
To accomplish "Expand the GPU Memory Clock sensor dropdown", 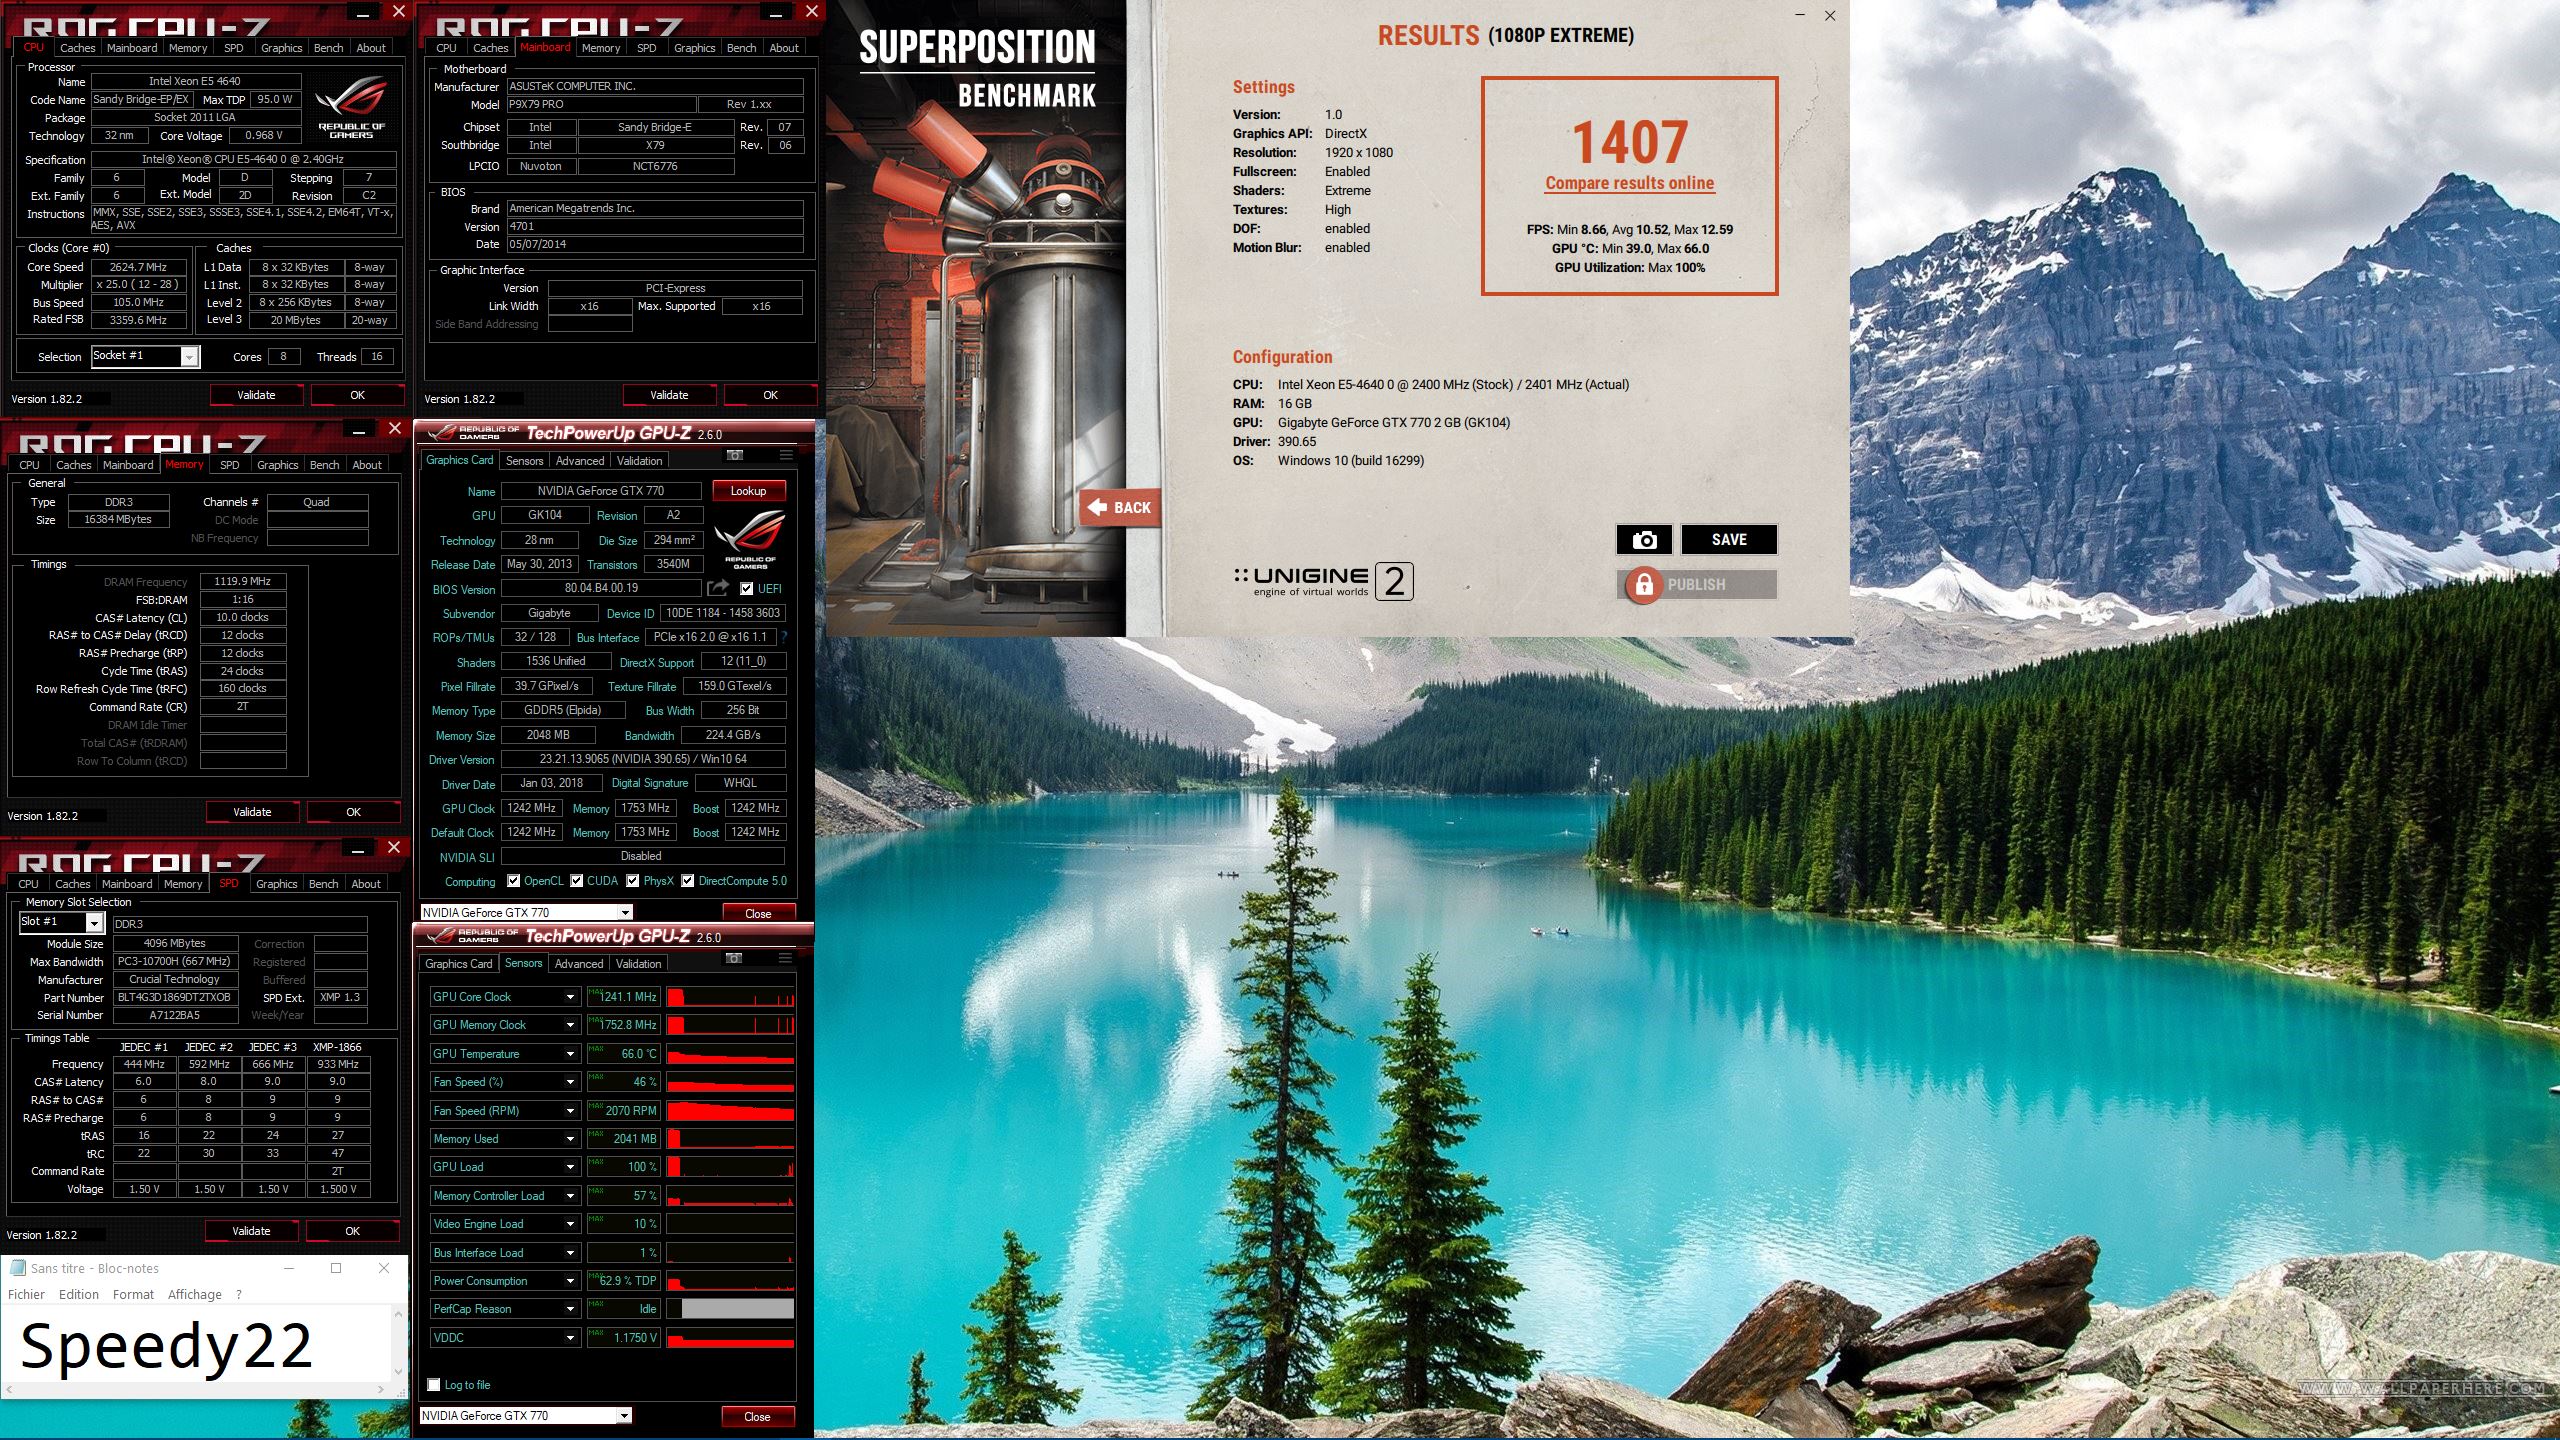I will (570, 1025).
